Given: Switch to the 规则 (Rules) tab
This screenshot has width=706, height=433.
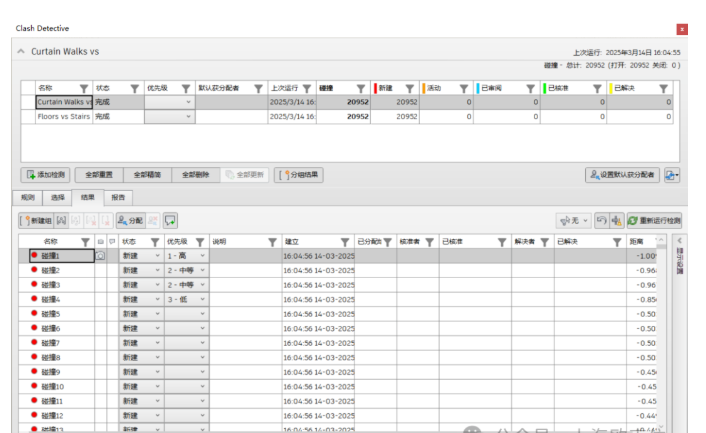Looking at the screenshot, I should pyautogui.click(x=27, y=198).
